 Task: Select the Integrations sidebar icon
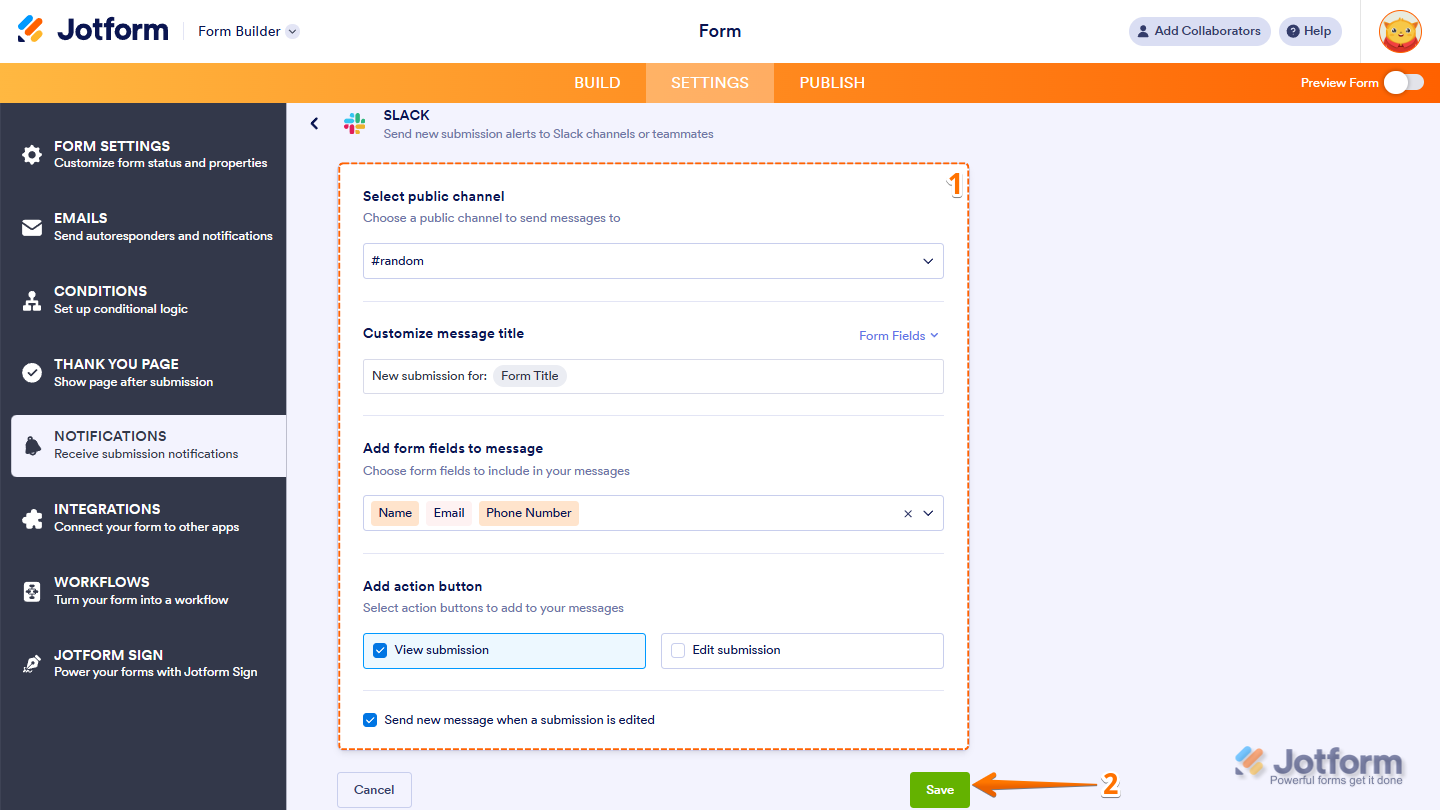(31, 517)
